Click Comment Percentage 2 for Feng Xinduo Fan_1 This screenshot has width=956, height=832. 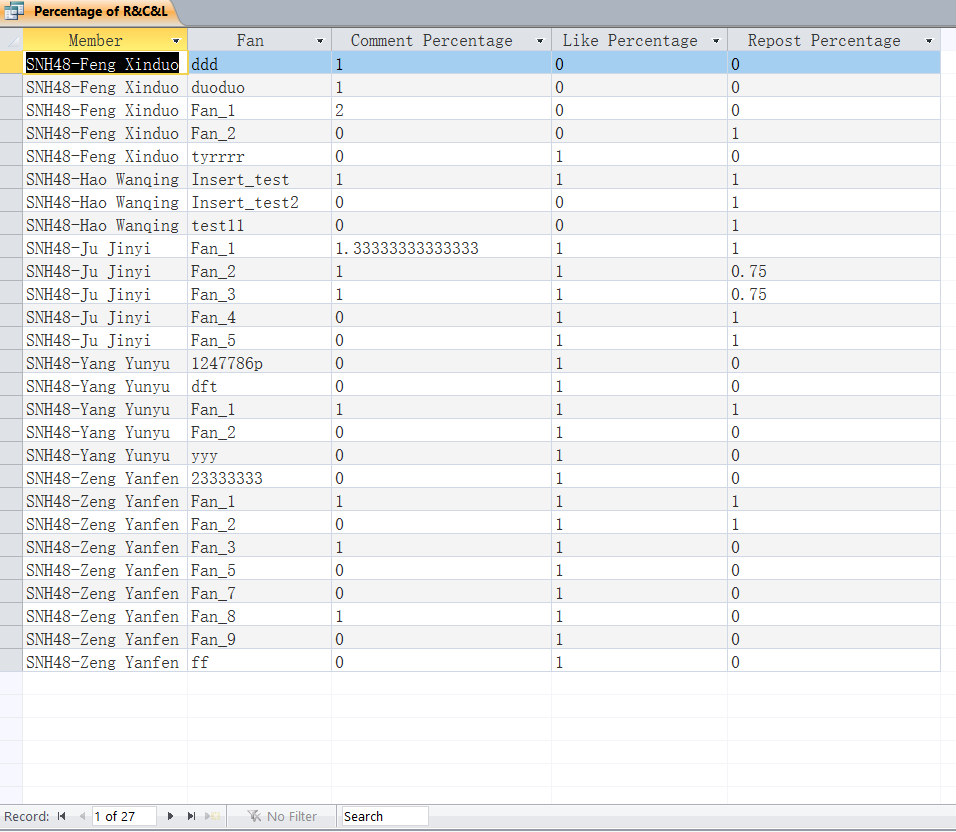tap(441, 110)
